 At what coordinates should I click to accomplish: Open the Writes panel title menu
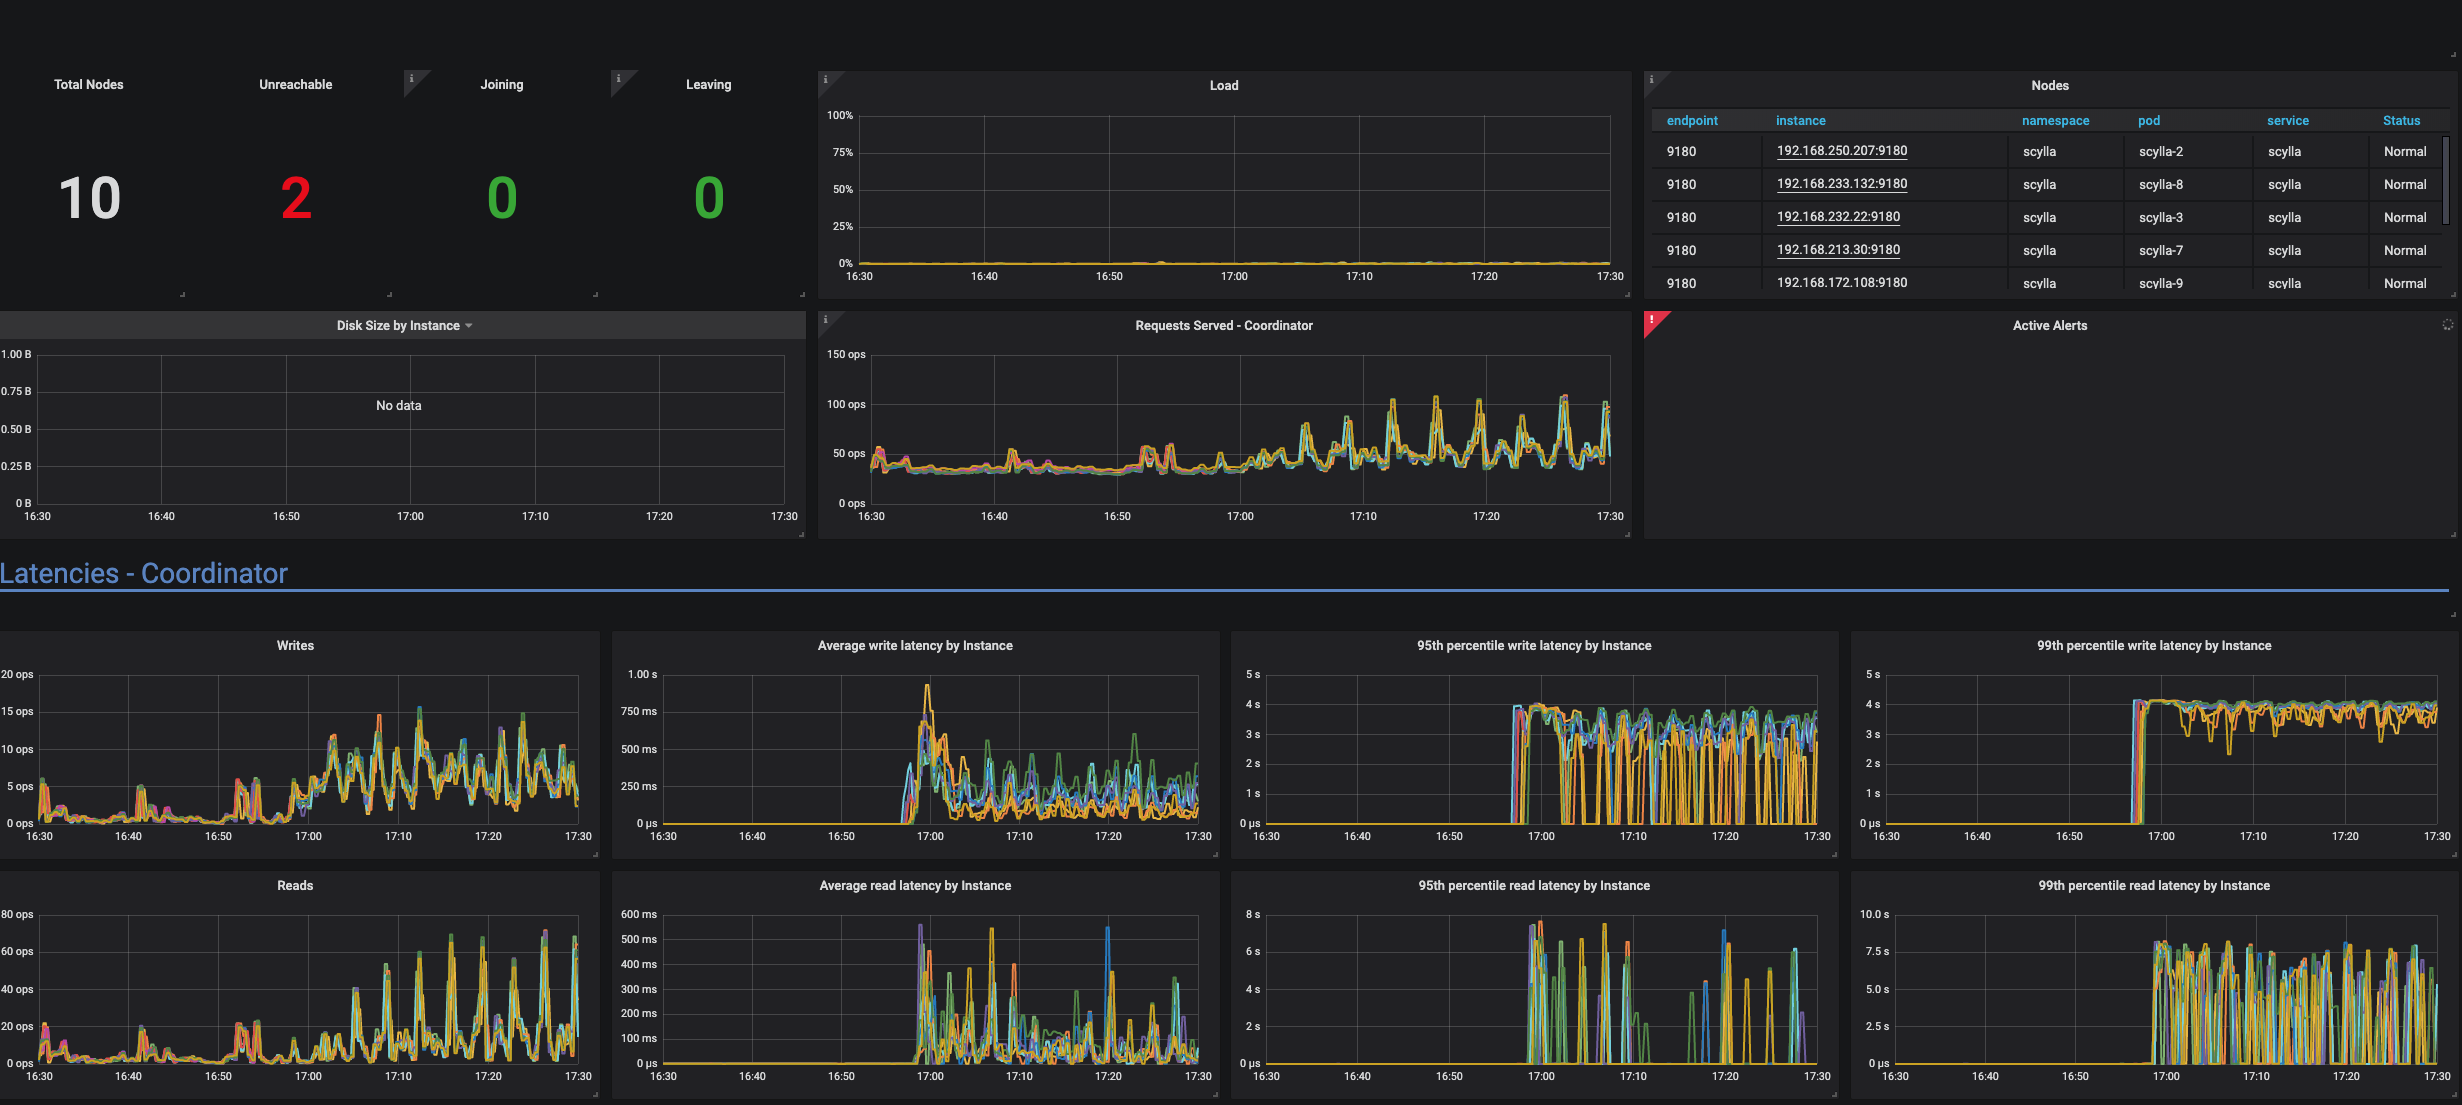coord(295,645)
